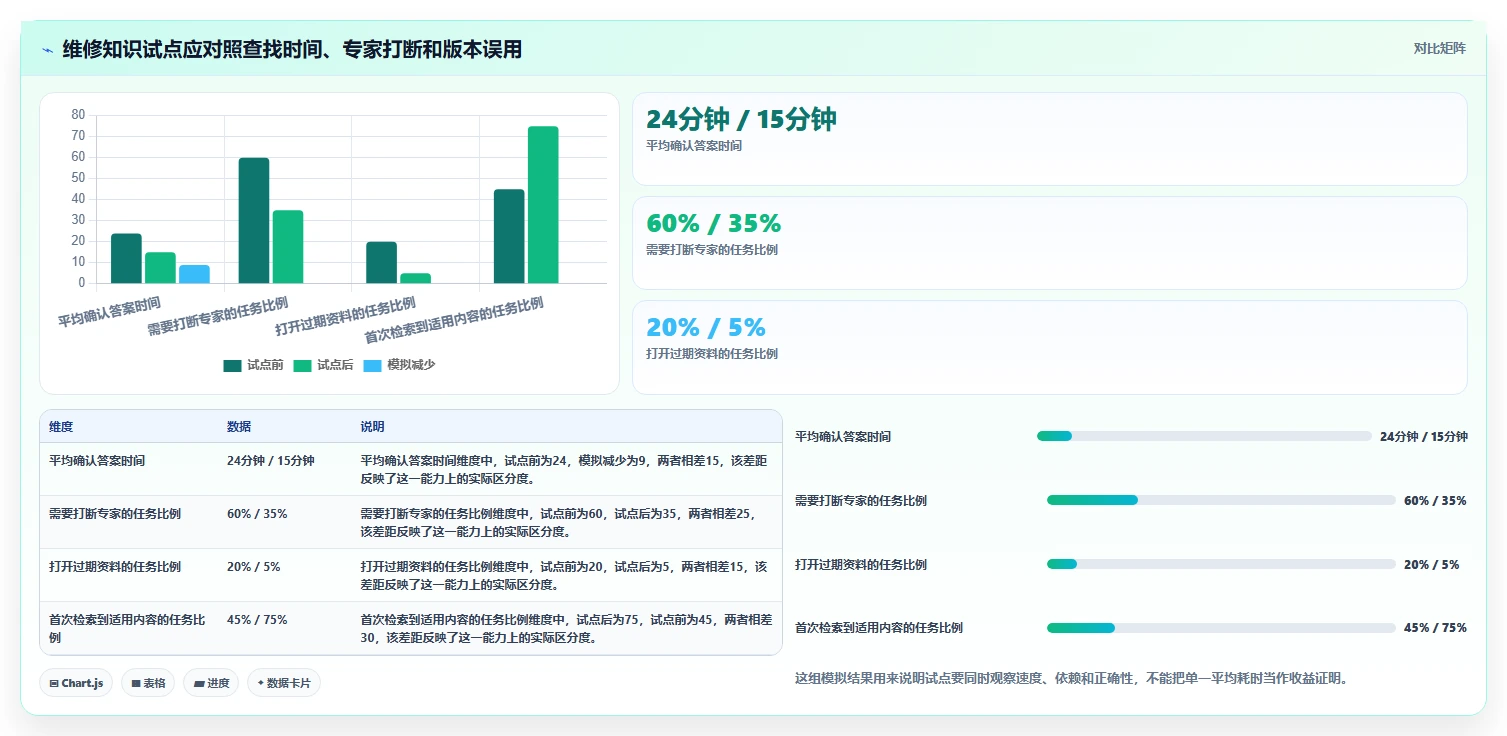This screenshot has height=736, width=1507.
Task: Select the Chart.js chip
Action: pos(77,683)
